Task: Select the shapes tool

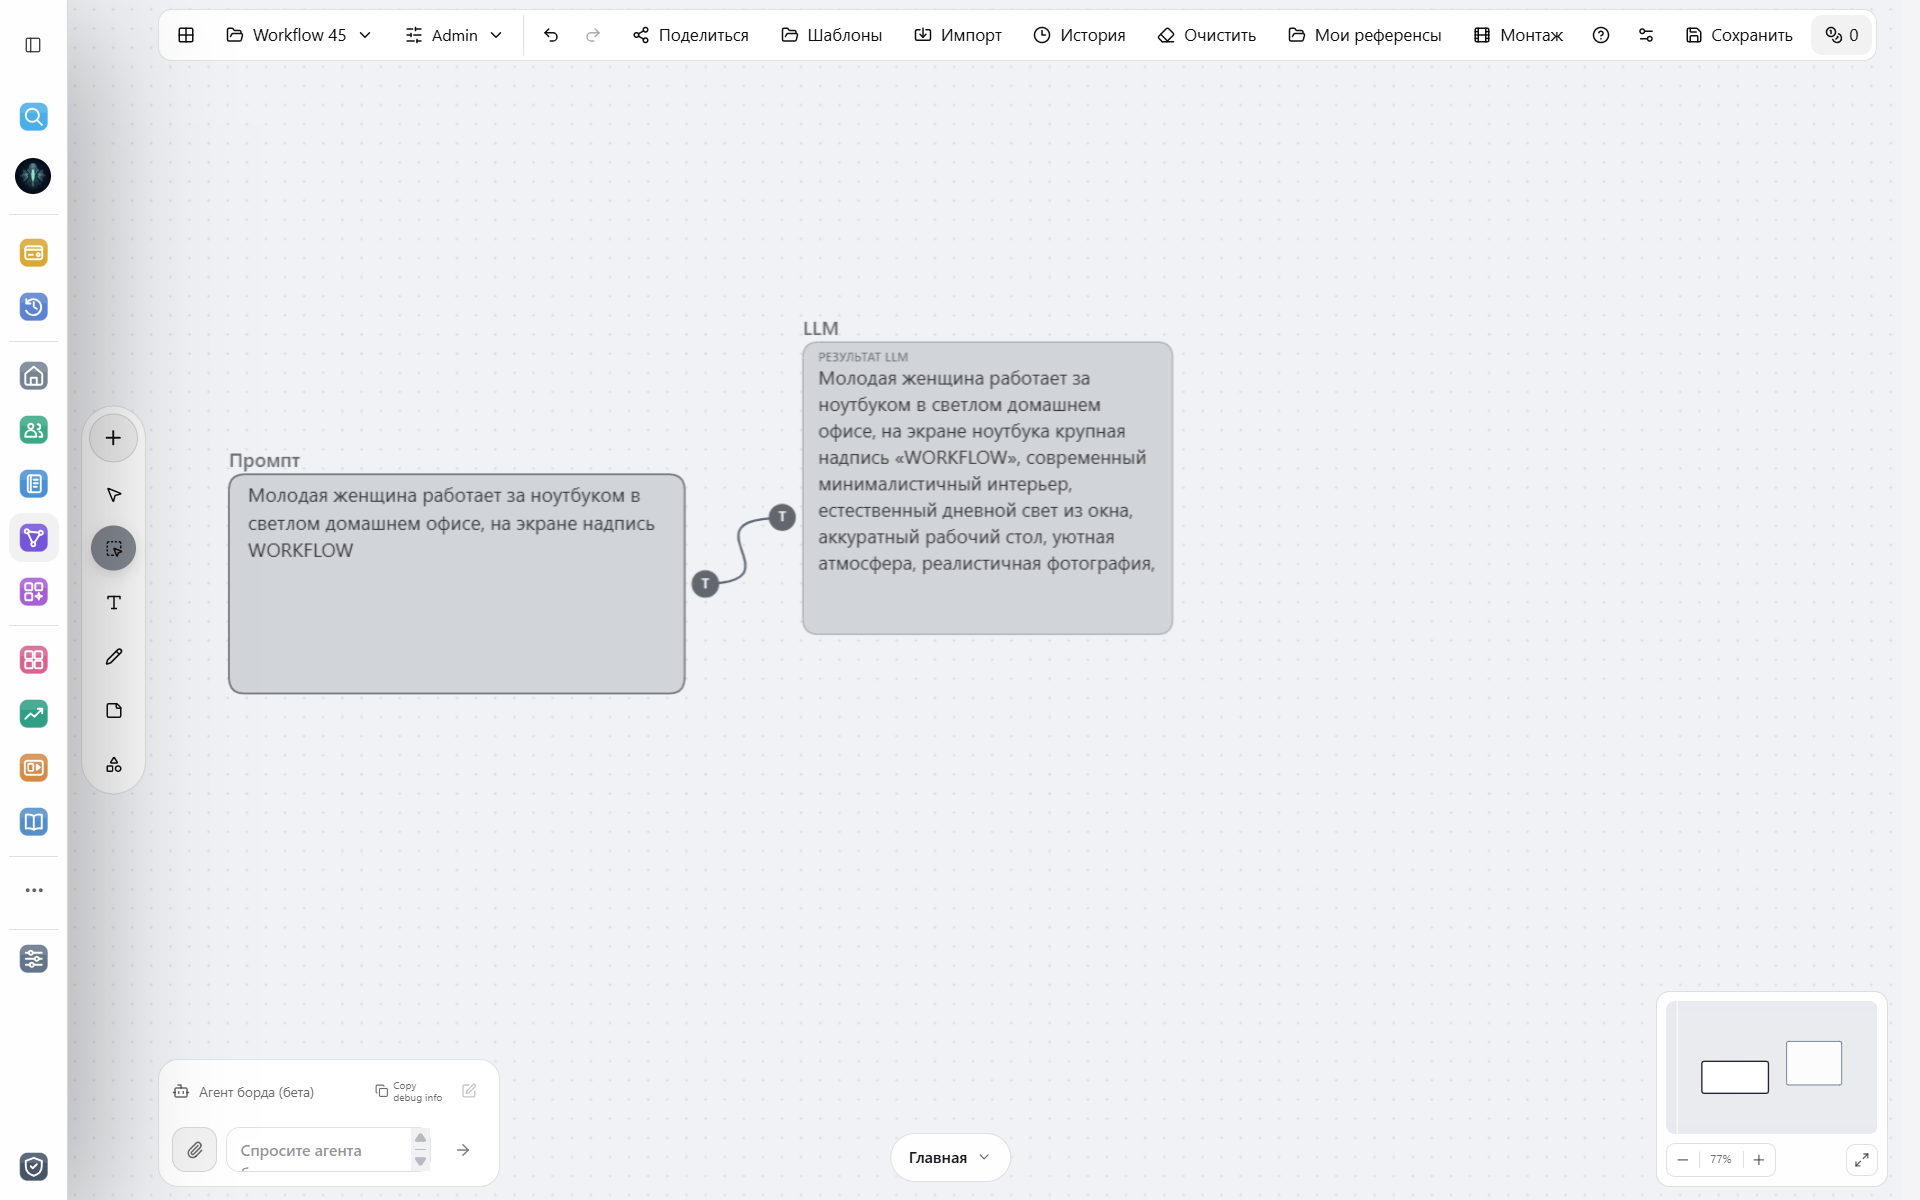Action: [113, 765]
